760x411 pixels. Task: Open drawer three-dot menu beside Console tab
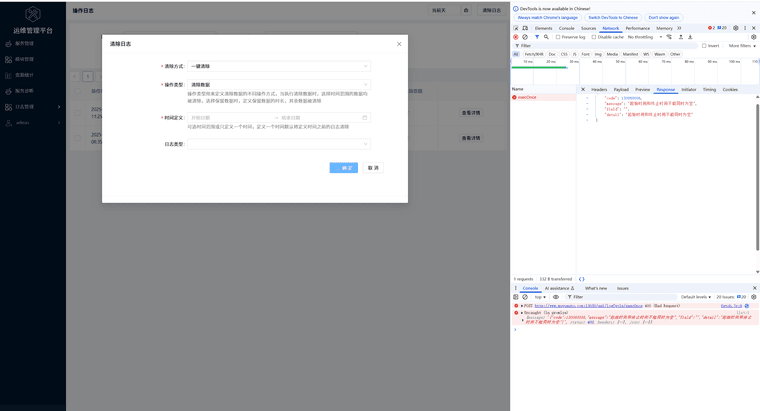[x=516, y=288]
